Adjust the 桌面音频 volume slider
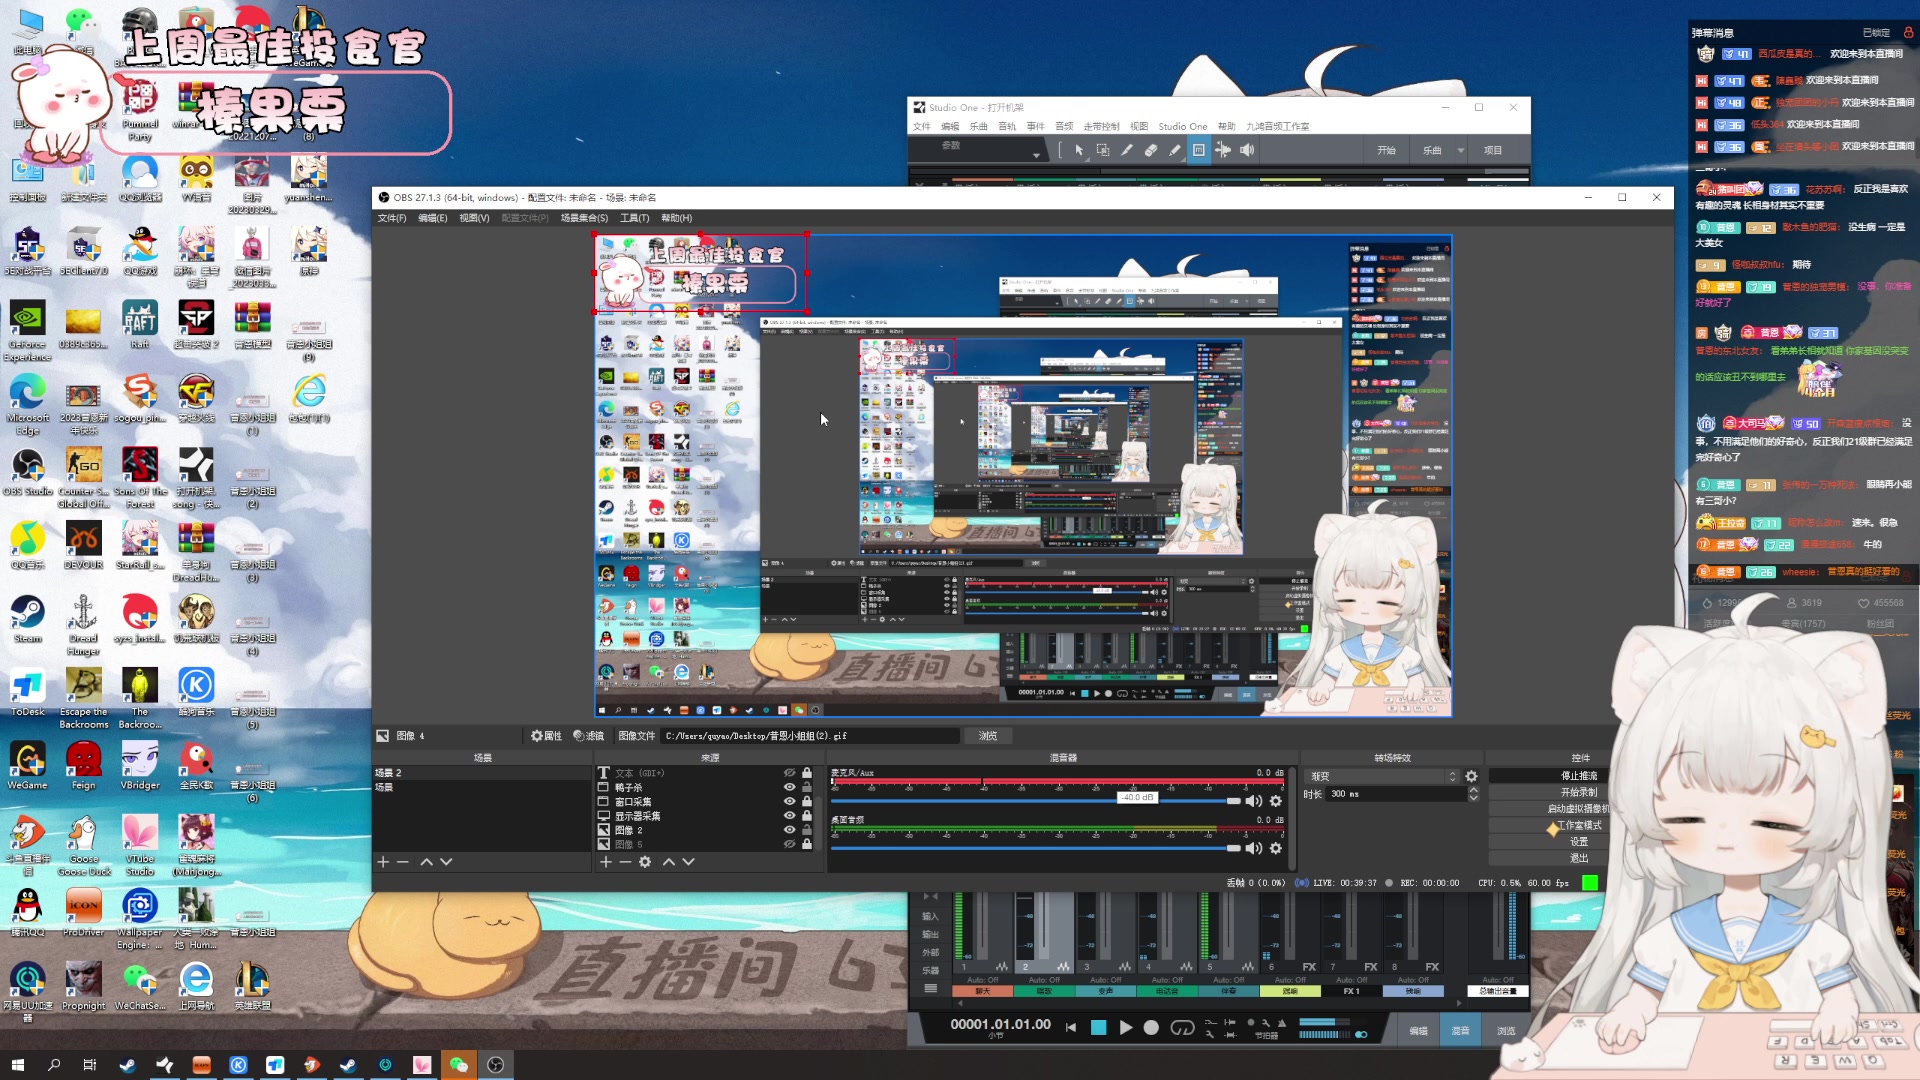The height and width of the screenshot is (1080, 1920). [x=1233, y=848]
